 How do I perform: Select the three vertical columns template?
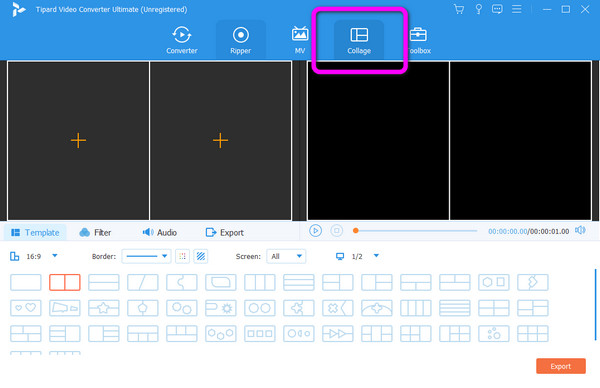coord(260,282)
